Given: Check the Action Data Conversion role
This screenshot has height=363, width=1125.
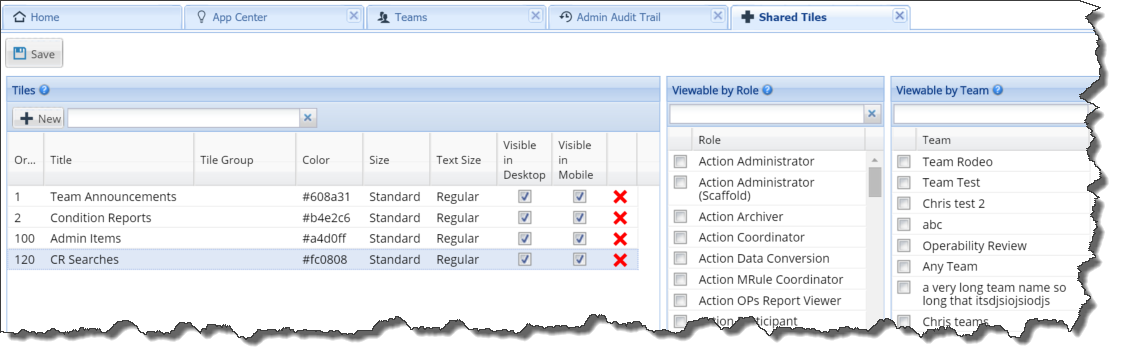Looking at the screenshot, I should [679, 258].
